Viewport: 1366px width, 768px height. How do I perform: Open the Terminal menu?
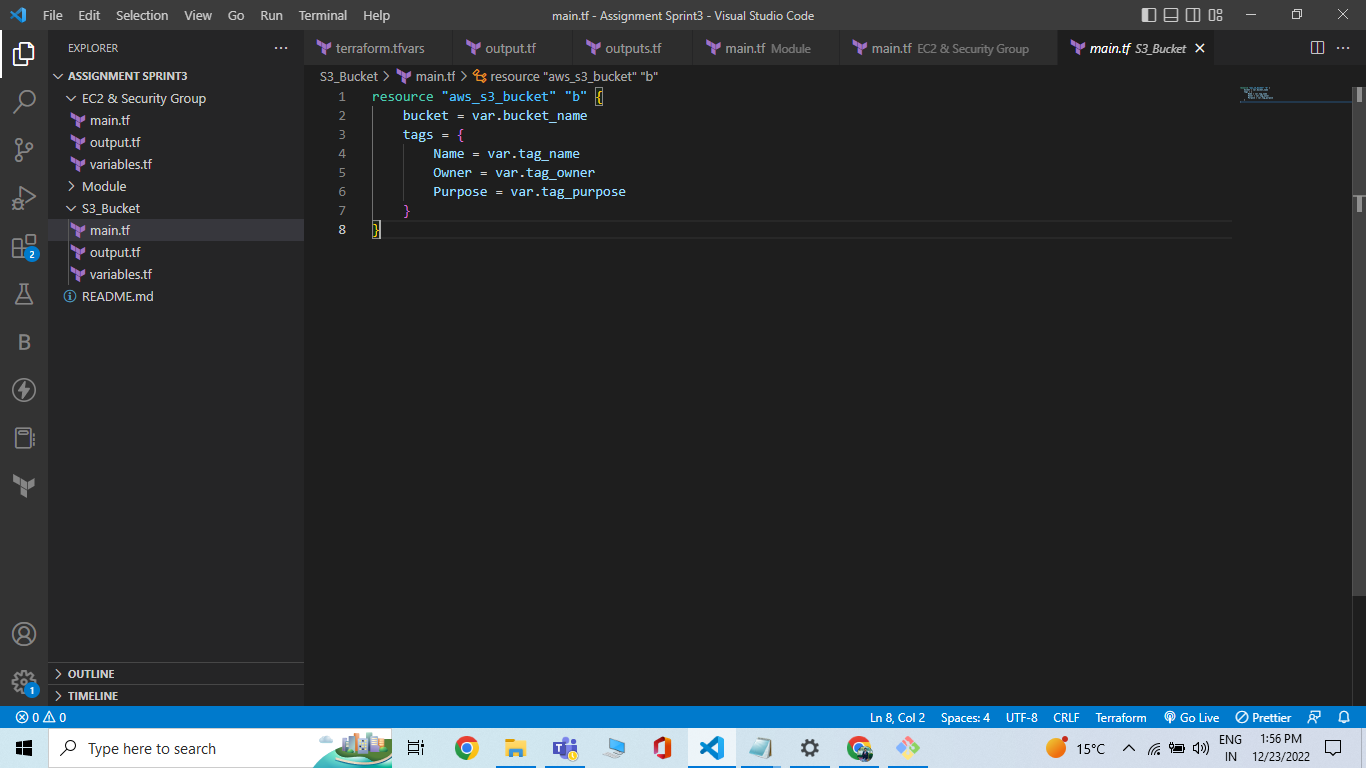tap(322, 15)
